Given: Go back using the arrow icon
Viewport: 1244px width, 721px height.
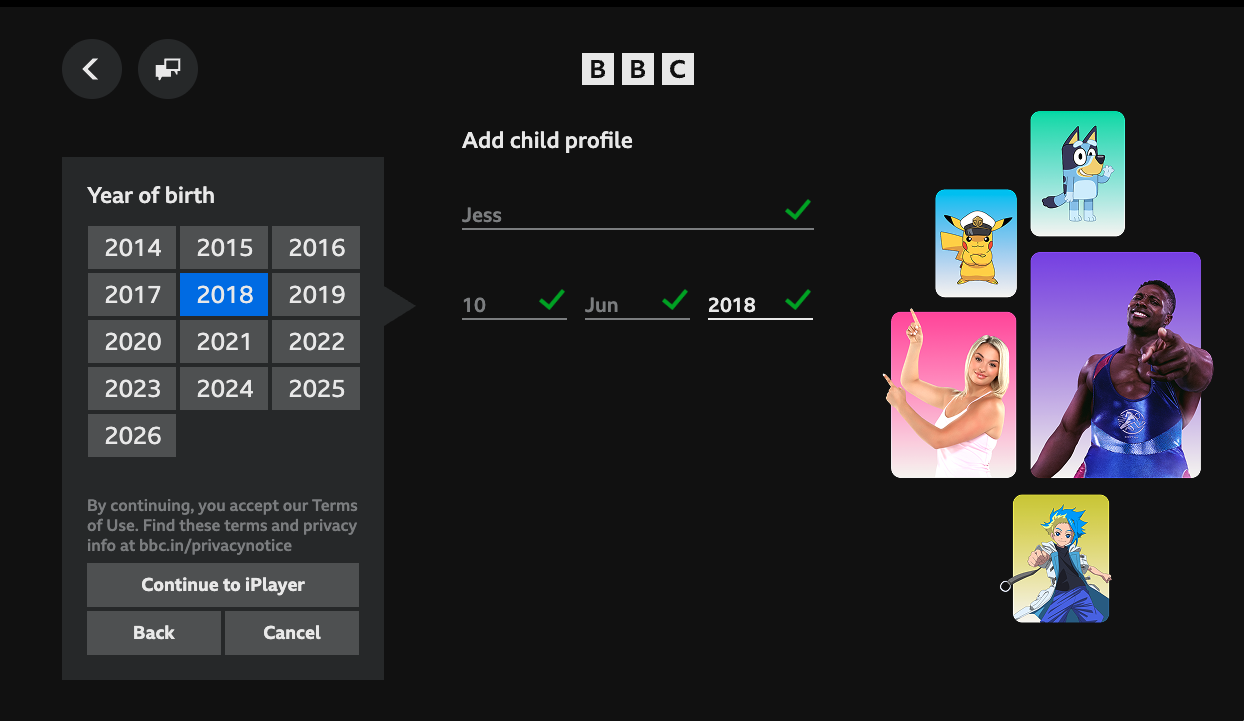Looking at the screenshot, I should pyautogui.click(x=92, y=69).
